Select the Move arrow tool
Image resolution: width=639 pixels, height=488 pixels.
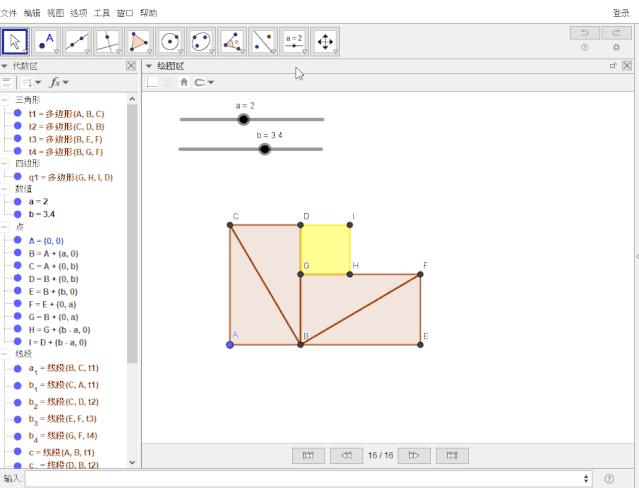pos(15,42)
